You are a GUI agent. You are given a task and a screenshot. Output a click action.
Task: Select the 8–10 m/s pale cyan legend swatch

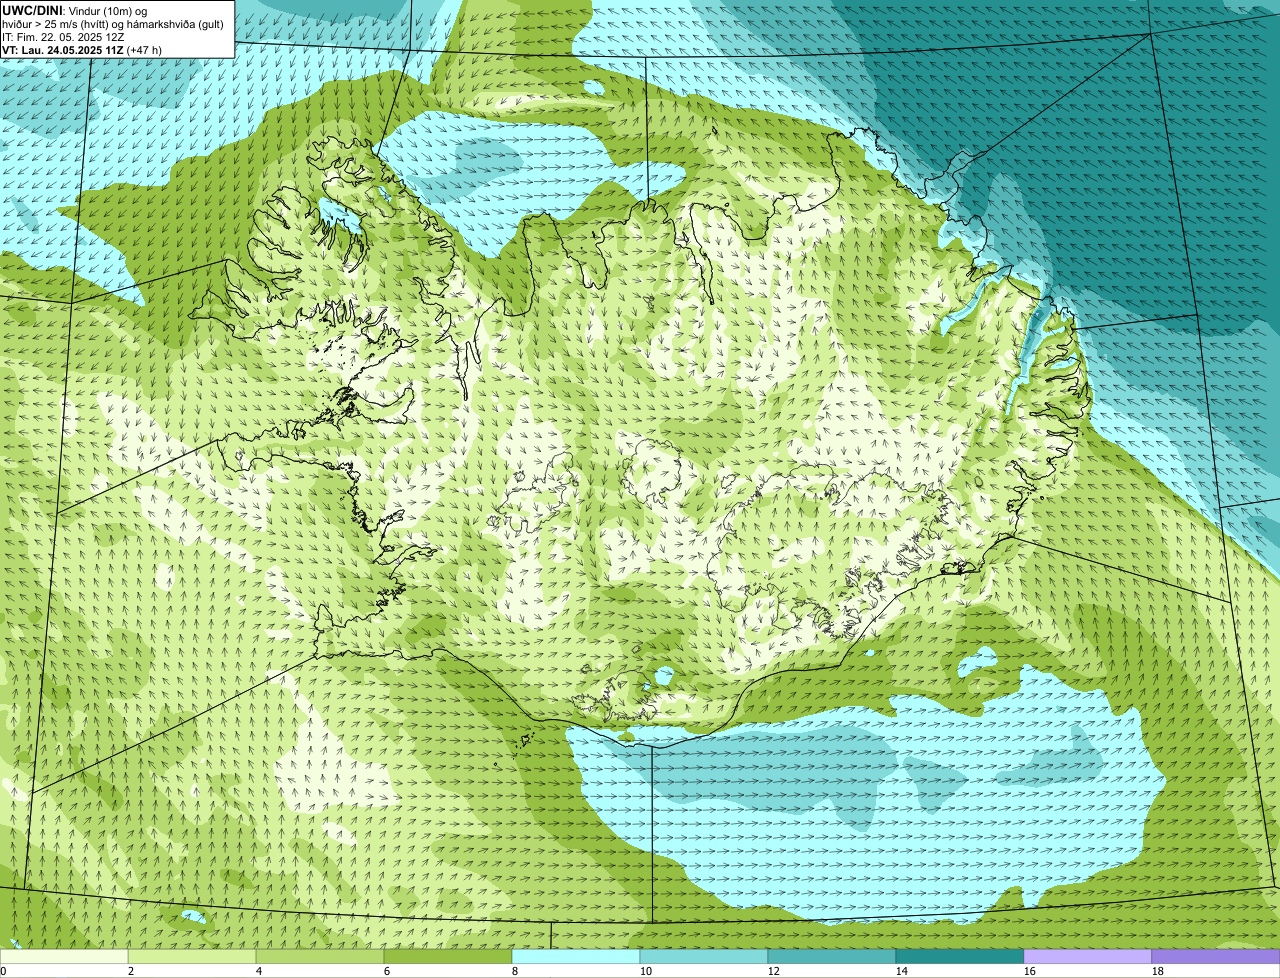click(576, 957)
